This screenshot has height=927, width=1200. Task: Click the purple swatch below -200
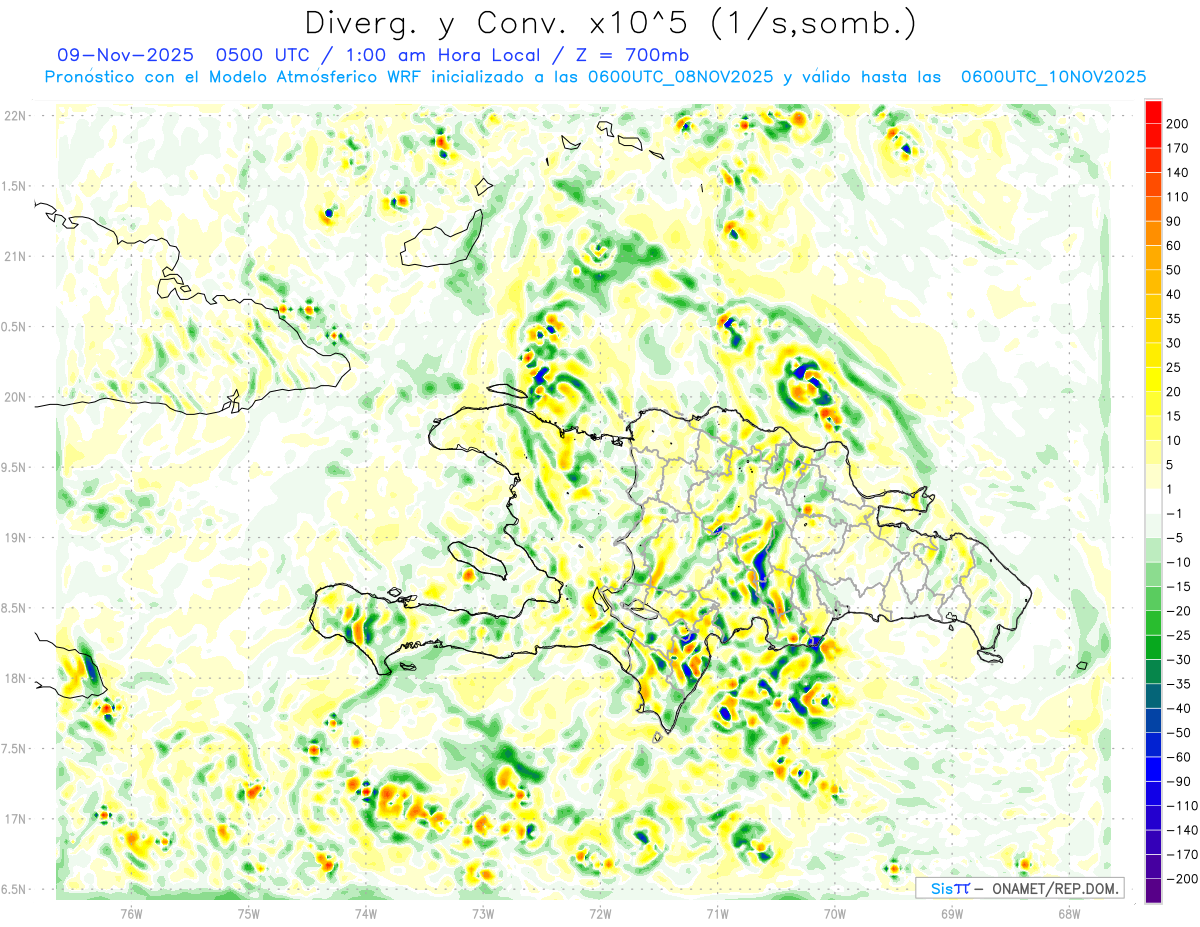coord(1153,891)
